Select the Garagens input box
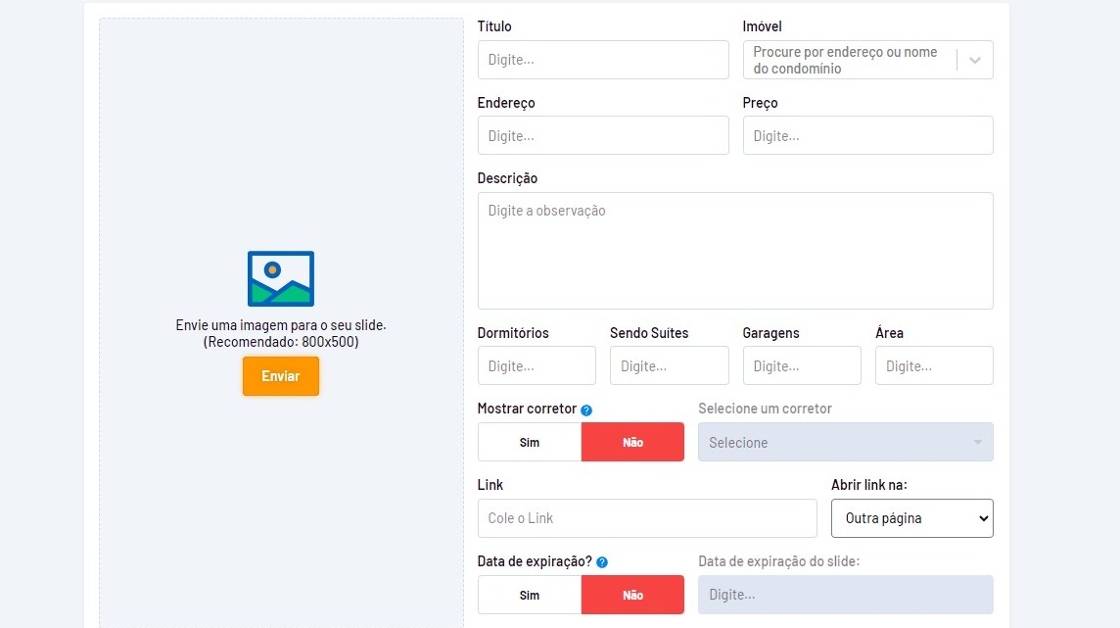Screen dimensions: 1120x628 801,366
